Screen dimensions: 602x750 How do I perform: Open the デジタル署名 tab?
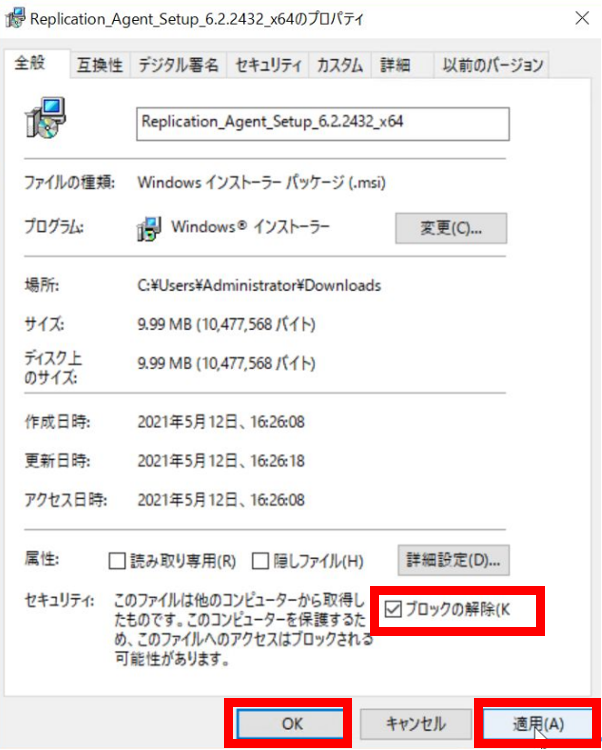(178, 65)
